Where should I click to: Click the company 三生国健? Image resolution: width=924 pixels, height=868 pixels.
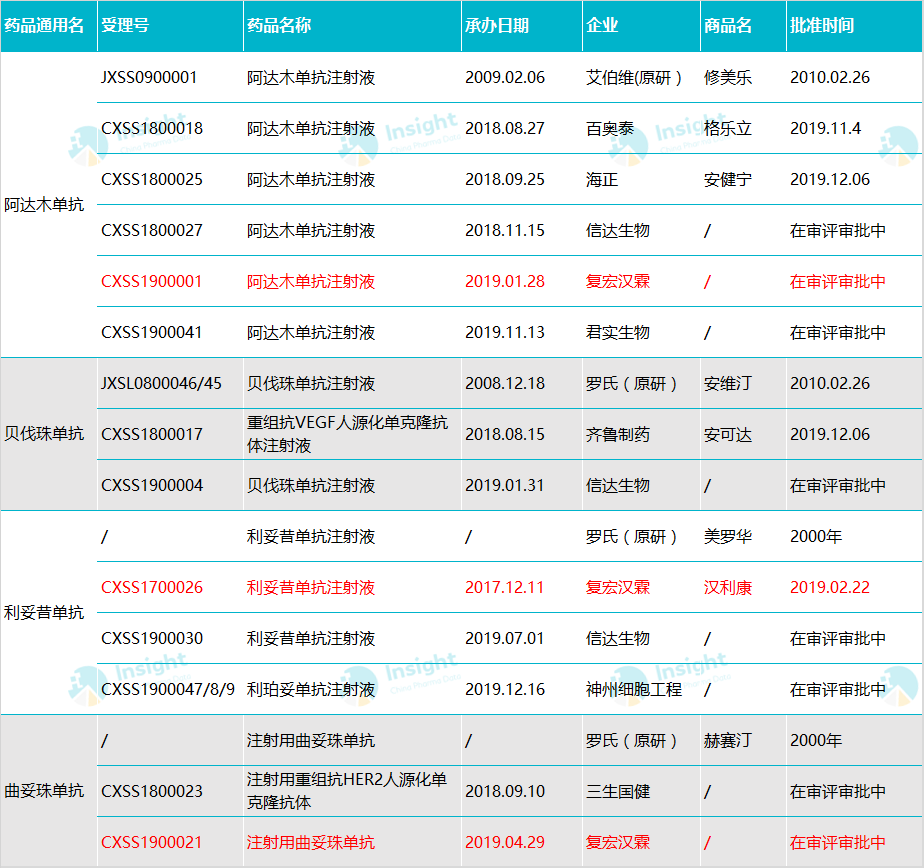(618, 791)
